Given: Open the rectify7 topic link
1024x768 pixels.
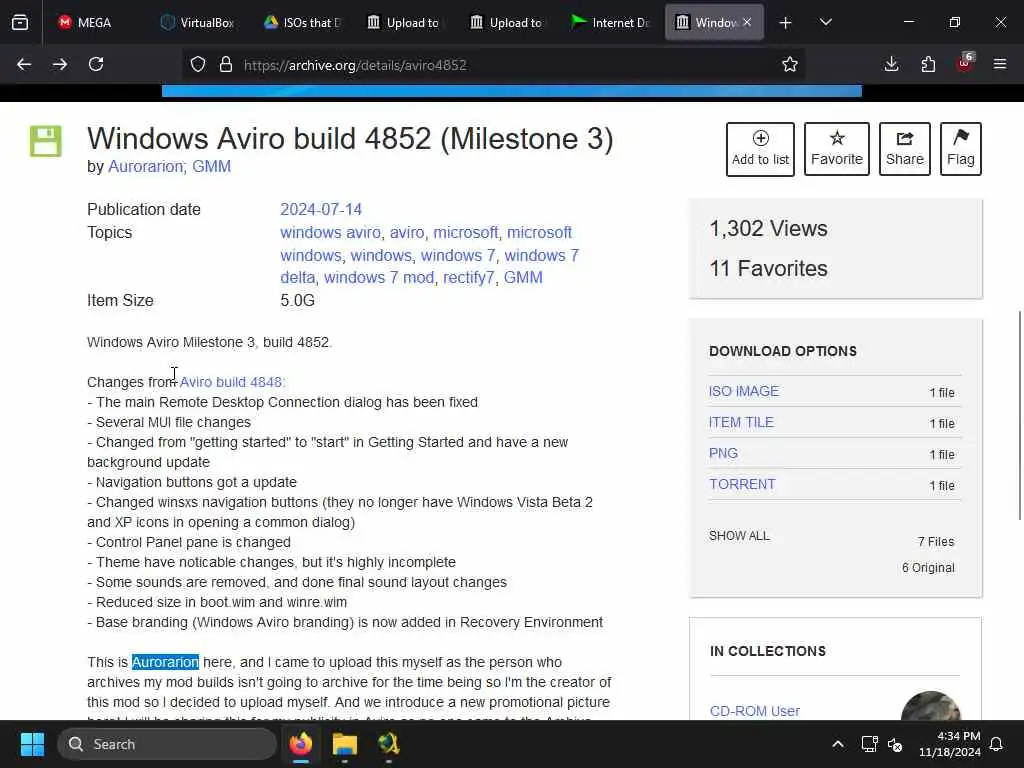Looking at the screenshot, I should [468, 278].
